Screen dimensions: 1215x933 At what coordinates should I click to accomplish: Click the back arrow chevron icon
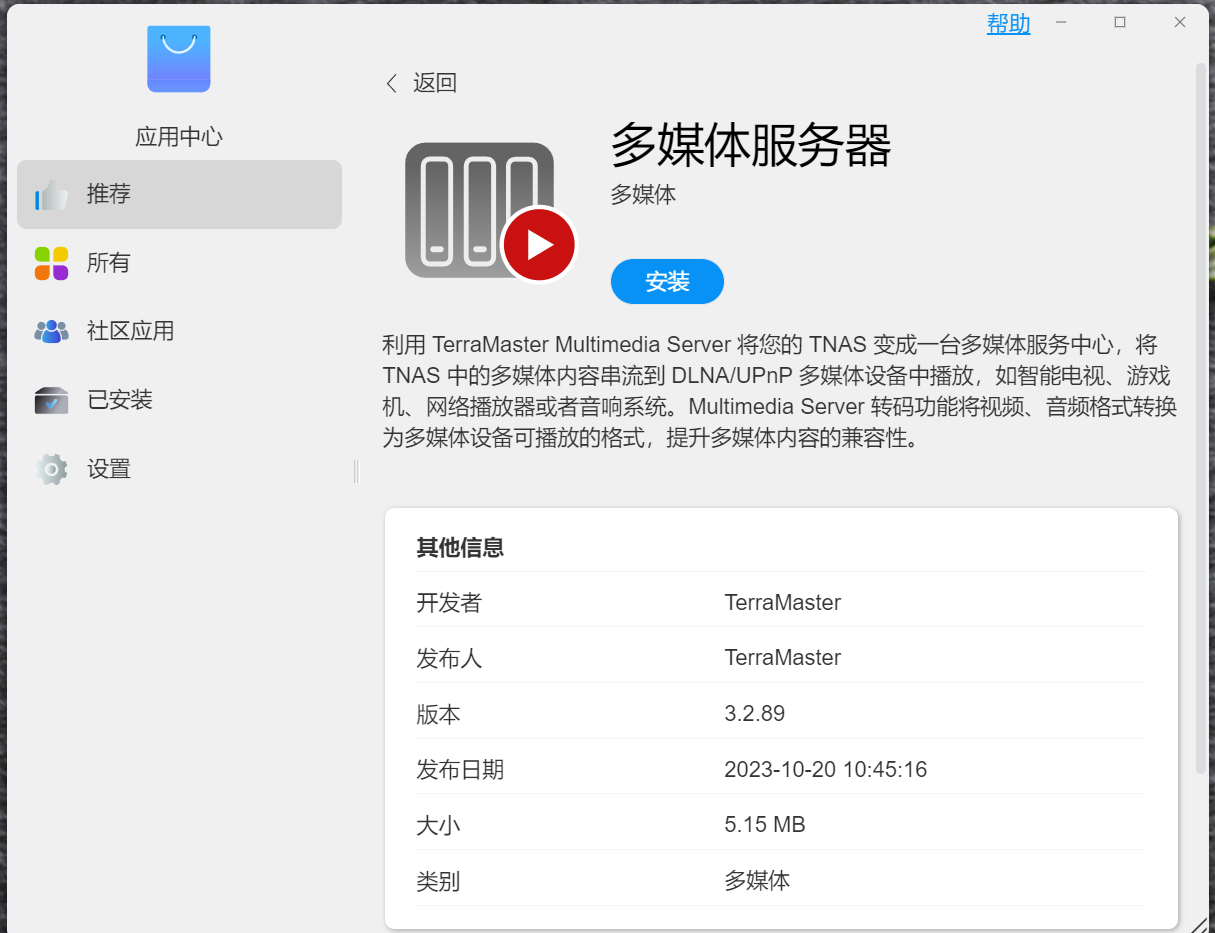tap(391, 83)
